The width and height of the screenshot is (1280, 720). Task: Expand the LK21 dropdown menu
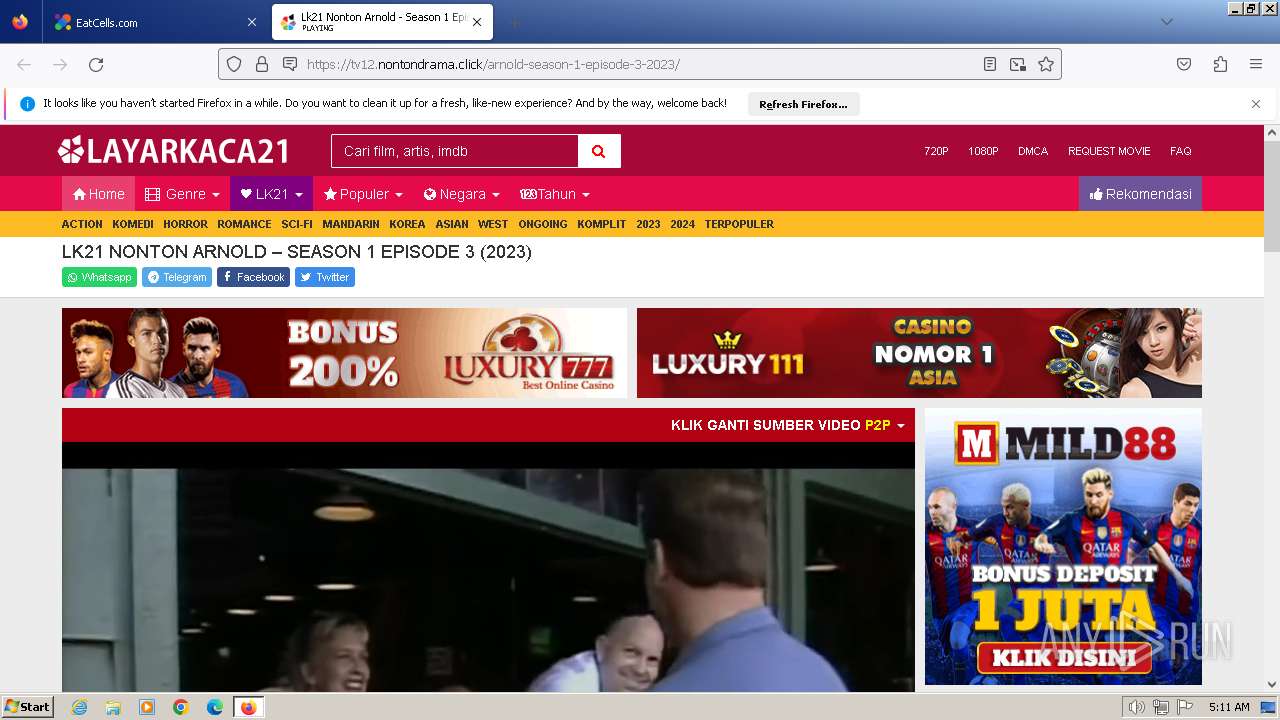coord(271,194)
